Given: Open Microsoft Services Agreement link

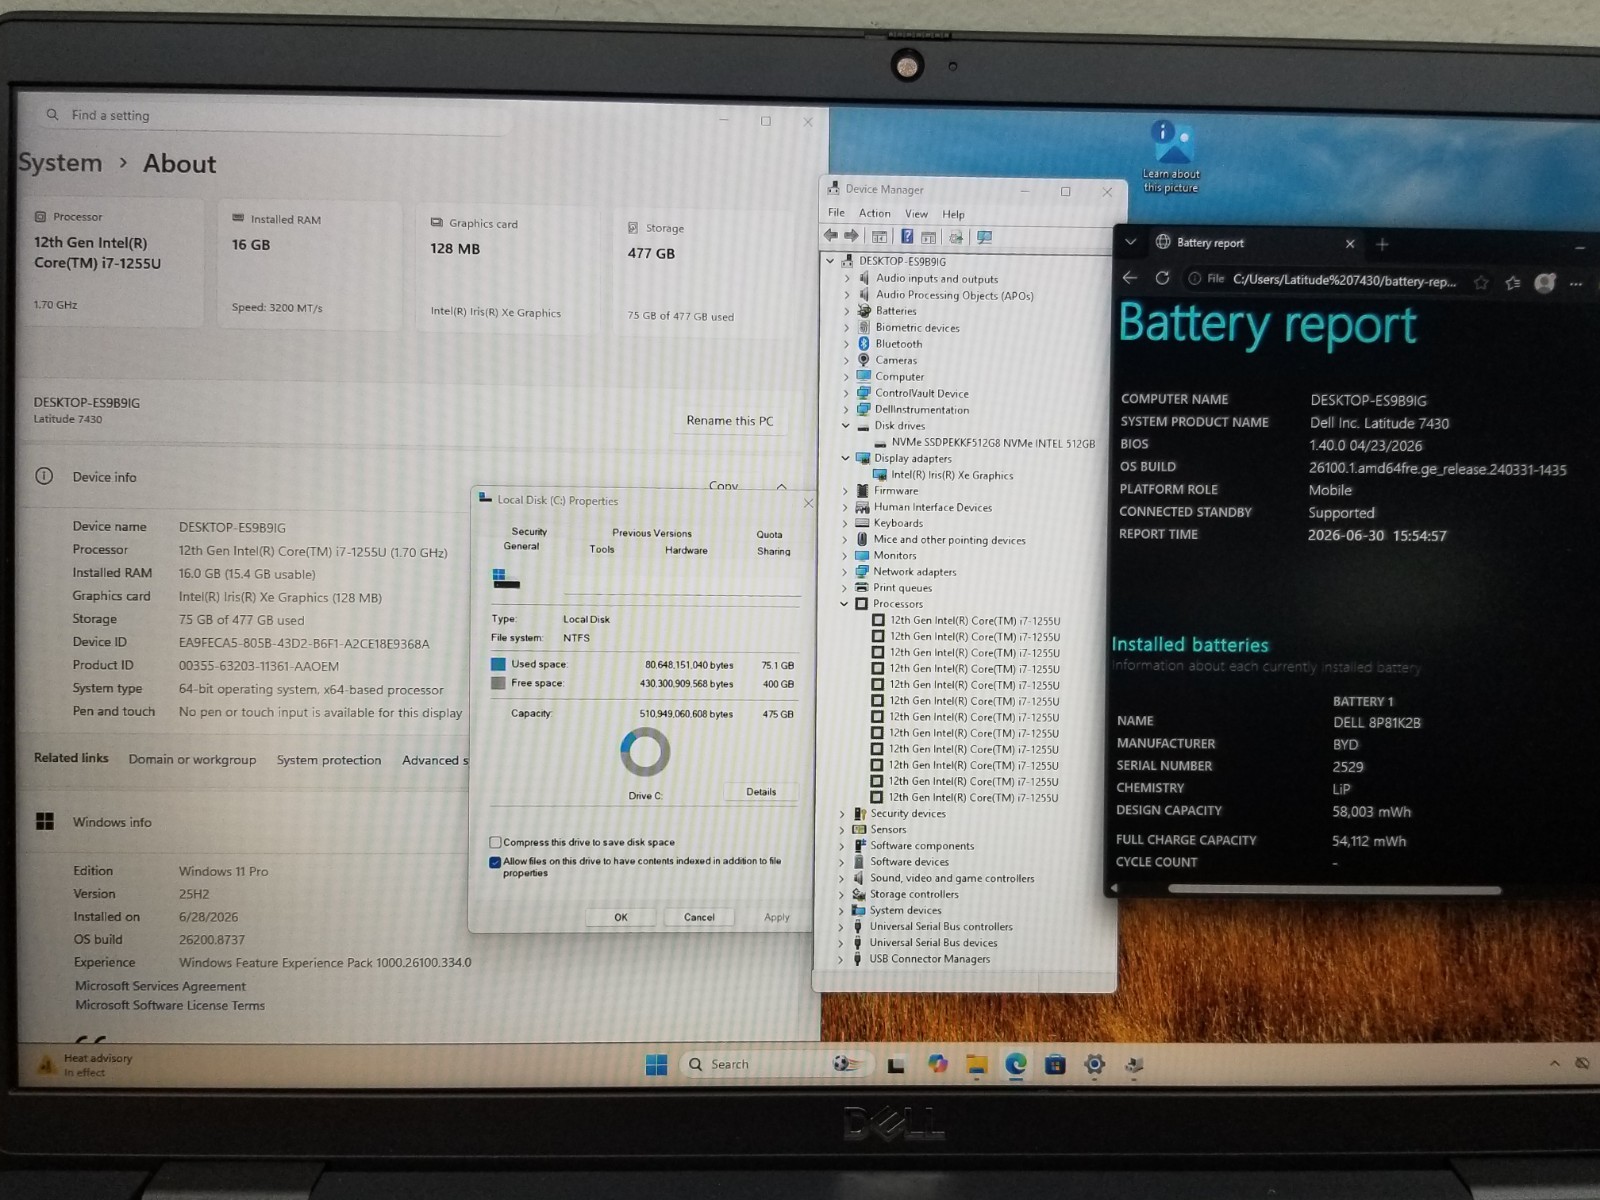Looking at the screenshot, I should pos(160,986).
